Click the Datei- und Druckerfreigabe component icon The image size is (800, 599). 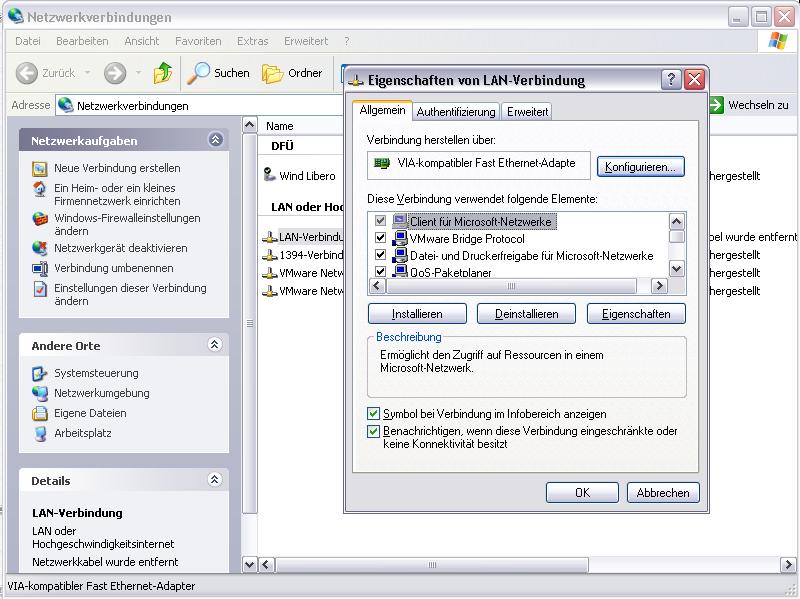[400, 255]
